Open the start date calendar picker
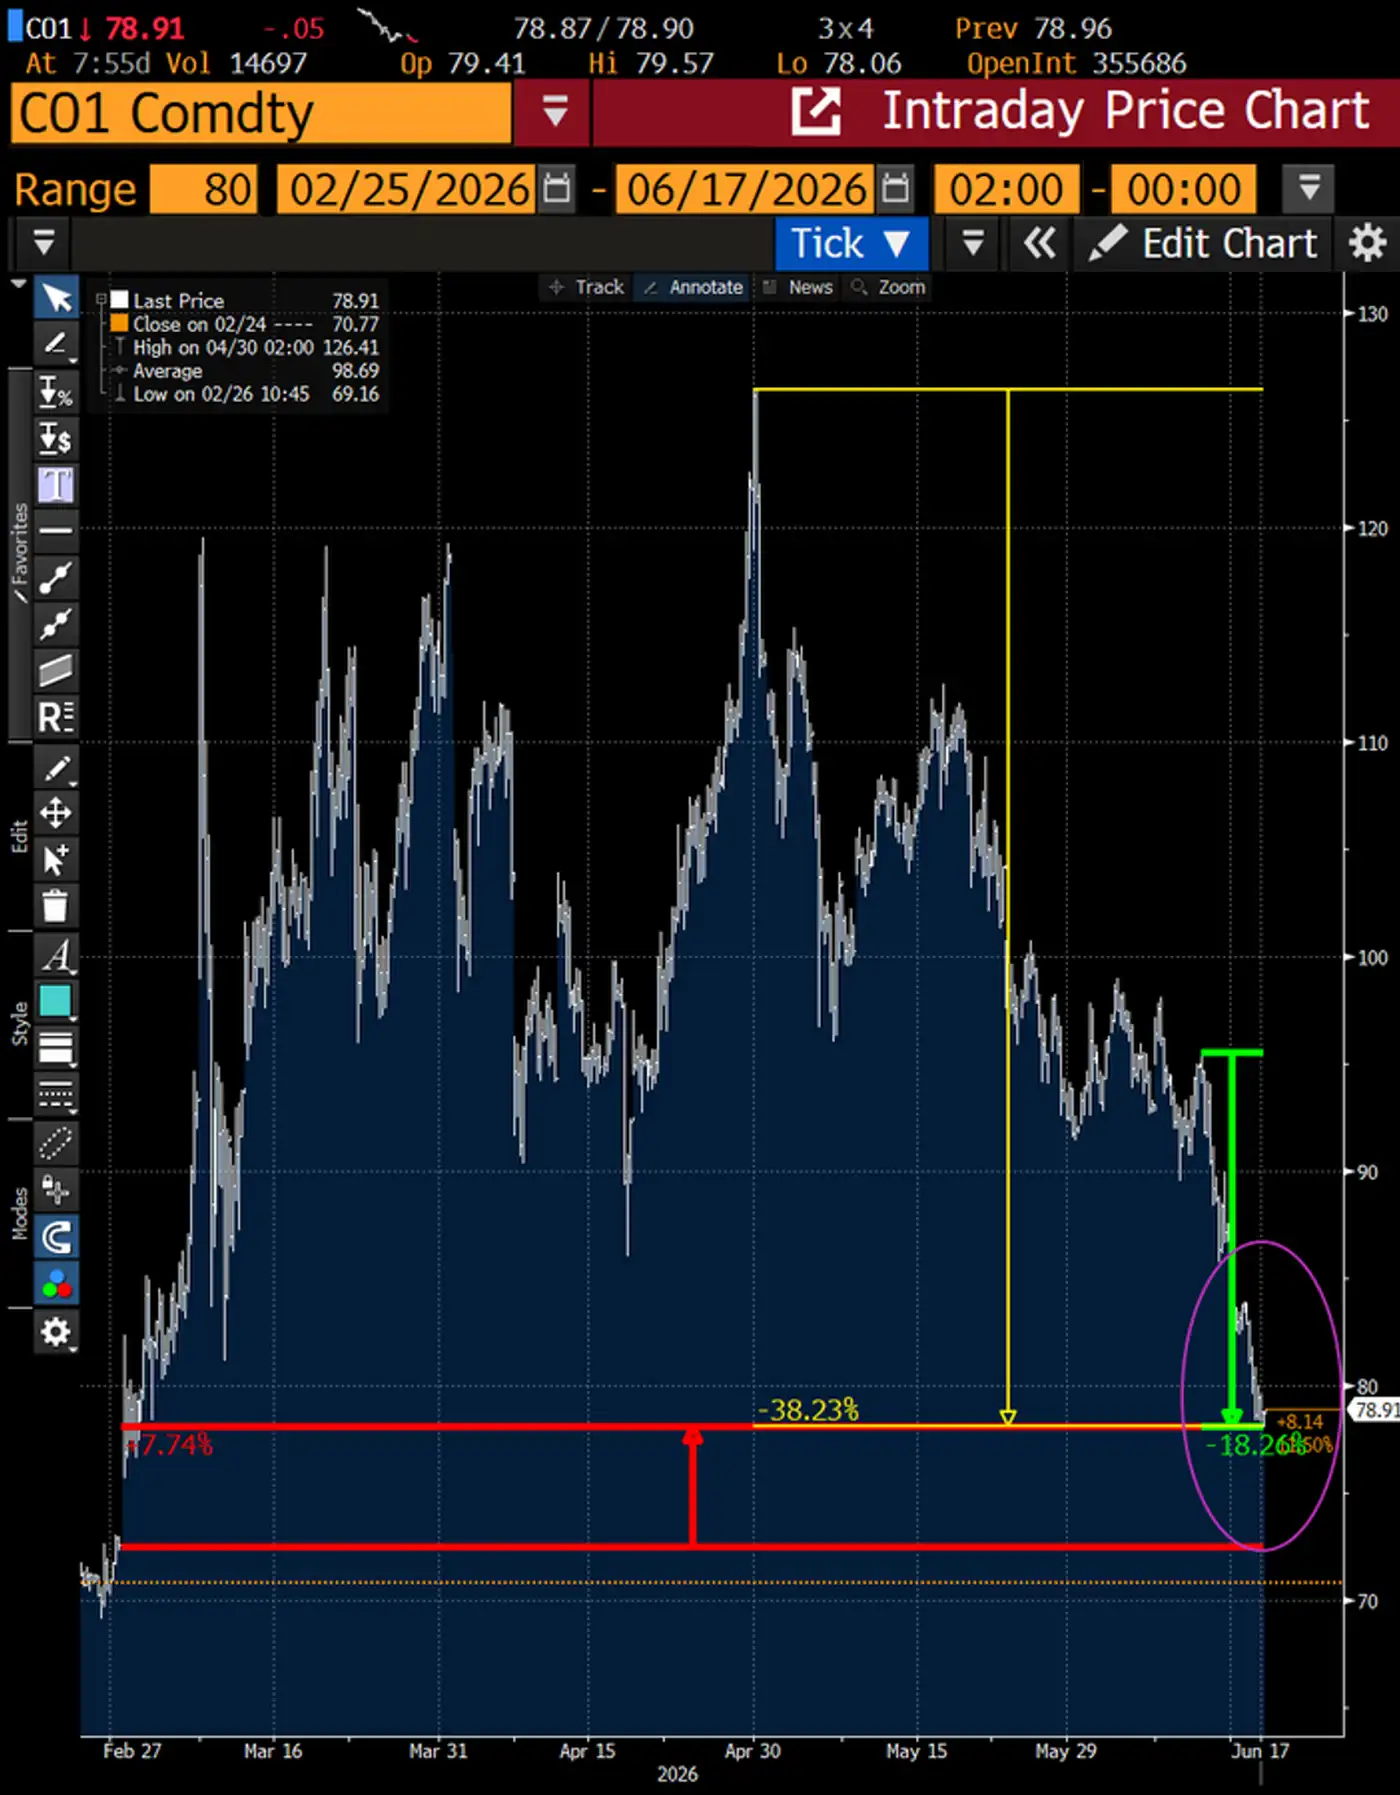This screenshot has height=1795, width=1400. 555,189
